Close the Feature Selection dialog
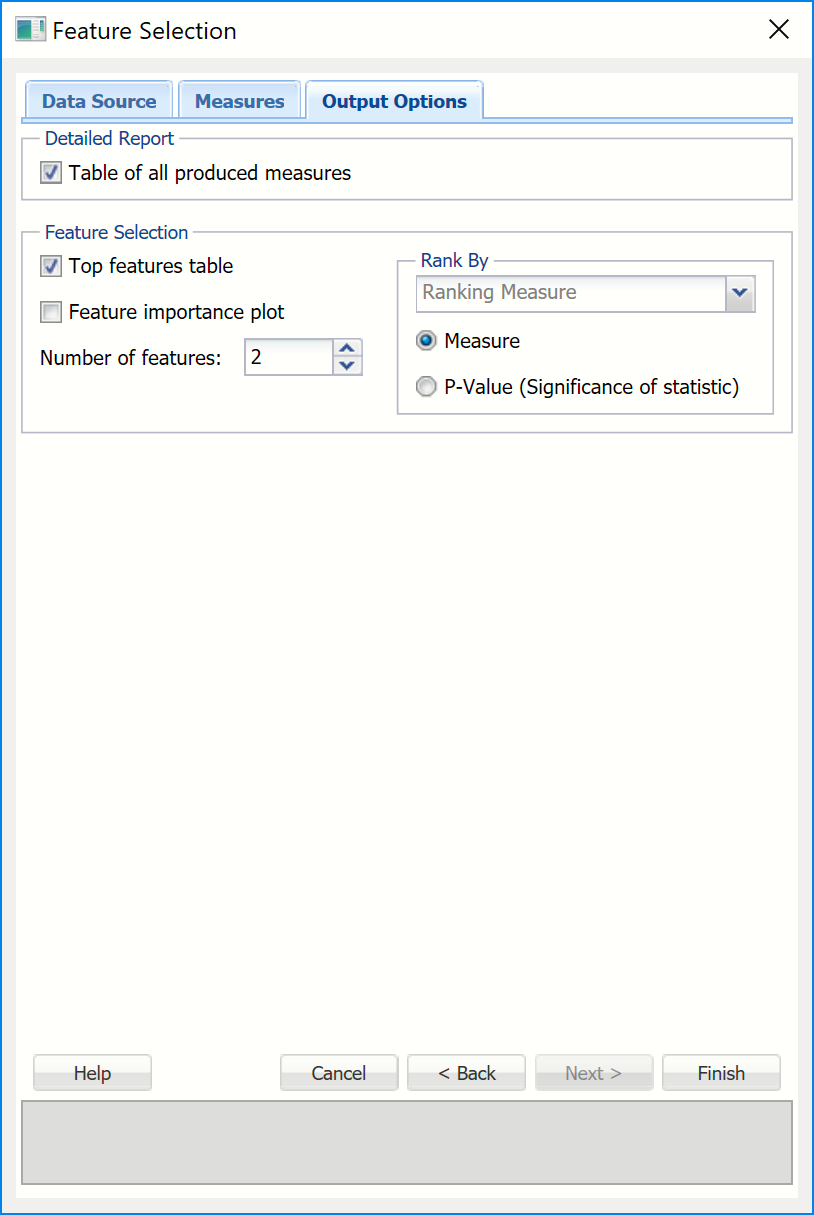The image size is (814, 1215). point(779,29)
